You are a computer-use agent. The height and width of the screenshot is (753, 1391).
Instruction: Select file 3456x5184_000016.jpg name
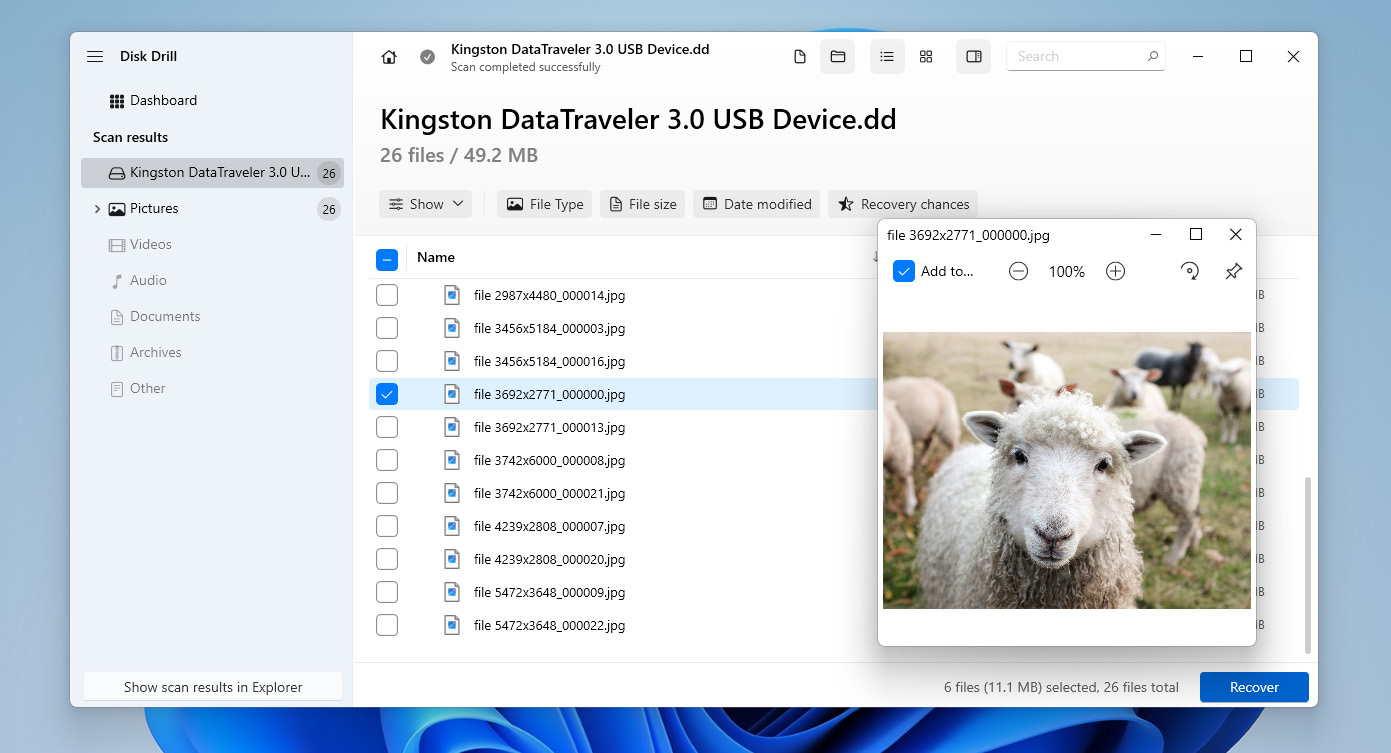[x=549, y=361]
